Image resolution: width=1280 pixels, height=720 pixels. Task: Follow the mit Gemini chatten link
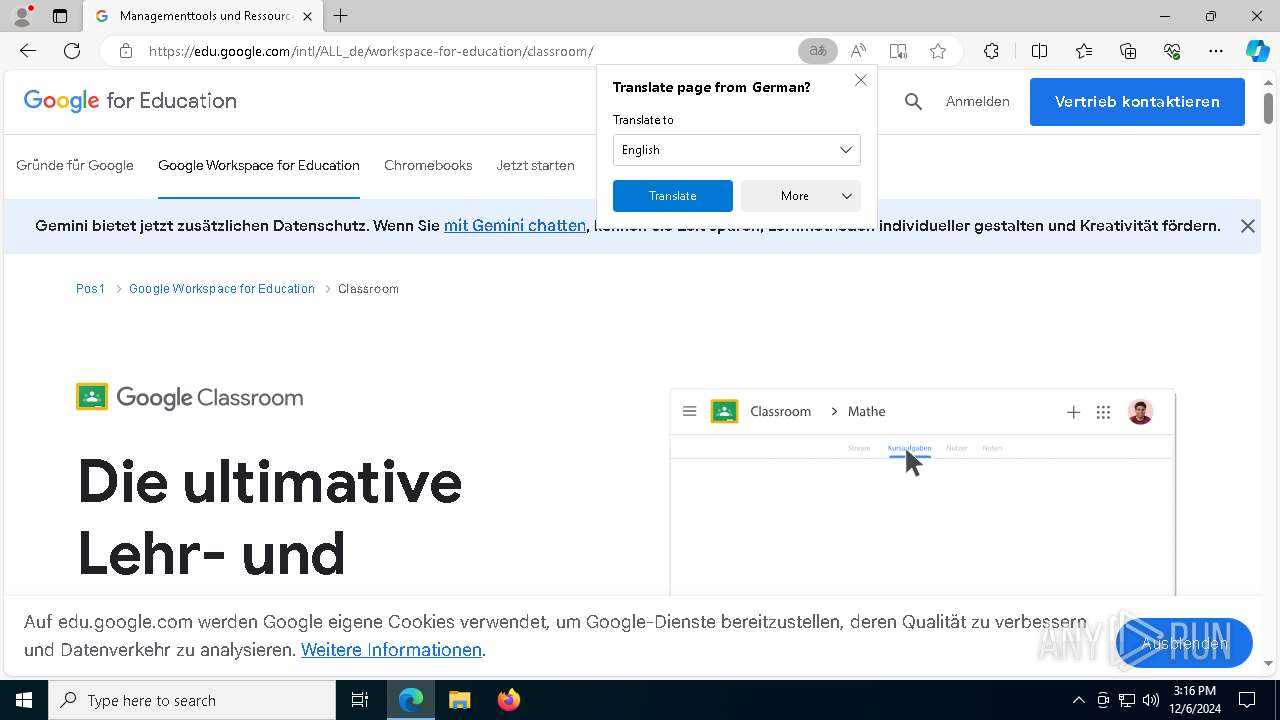[515, 226]
